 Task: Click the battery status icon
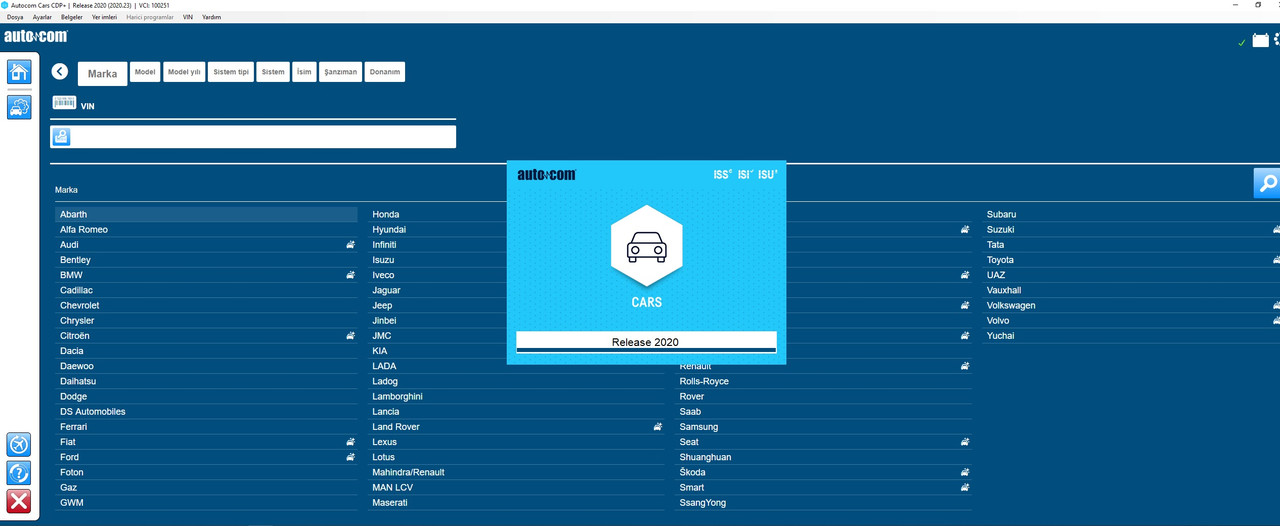tap(1260, 41)
